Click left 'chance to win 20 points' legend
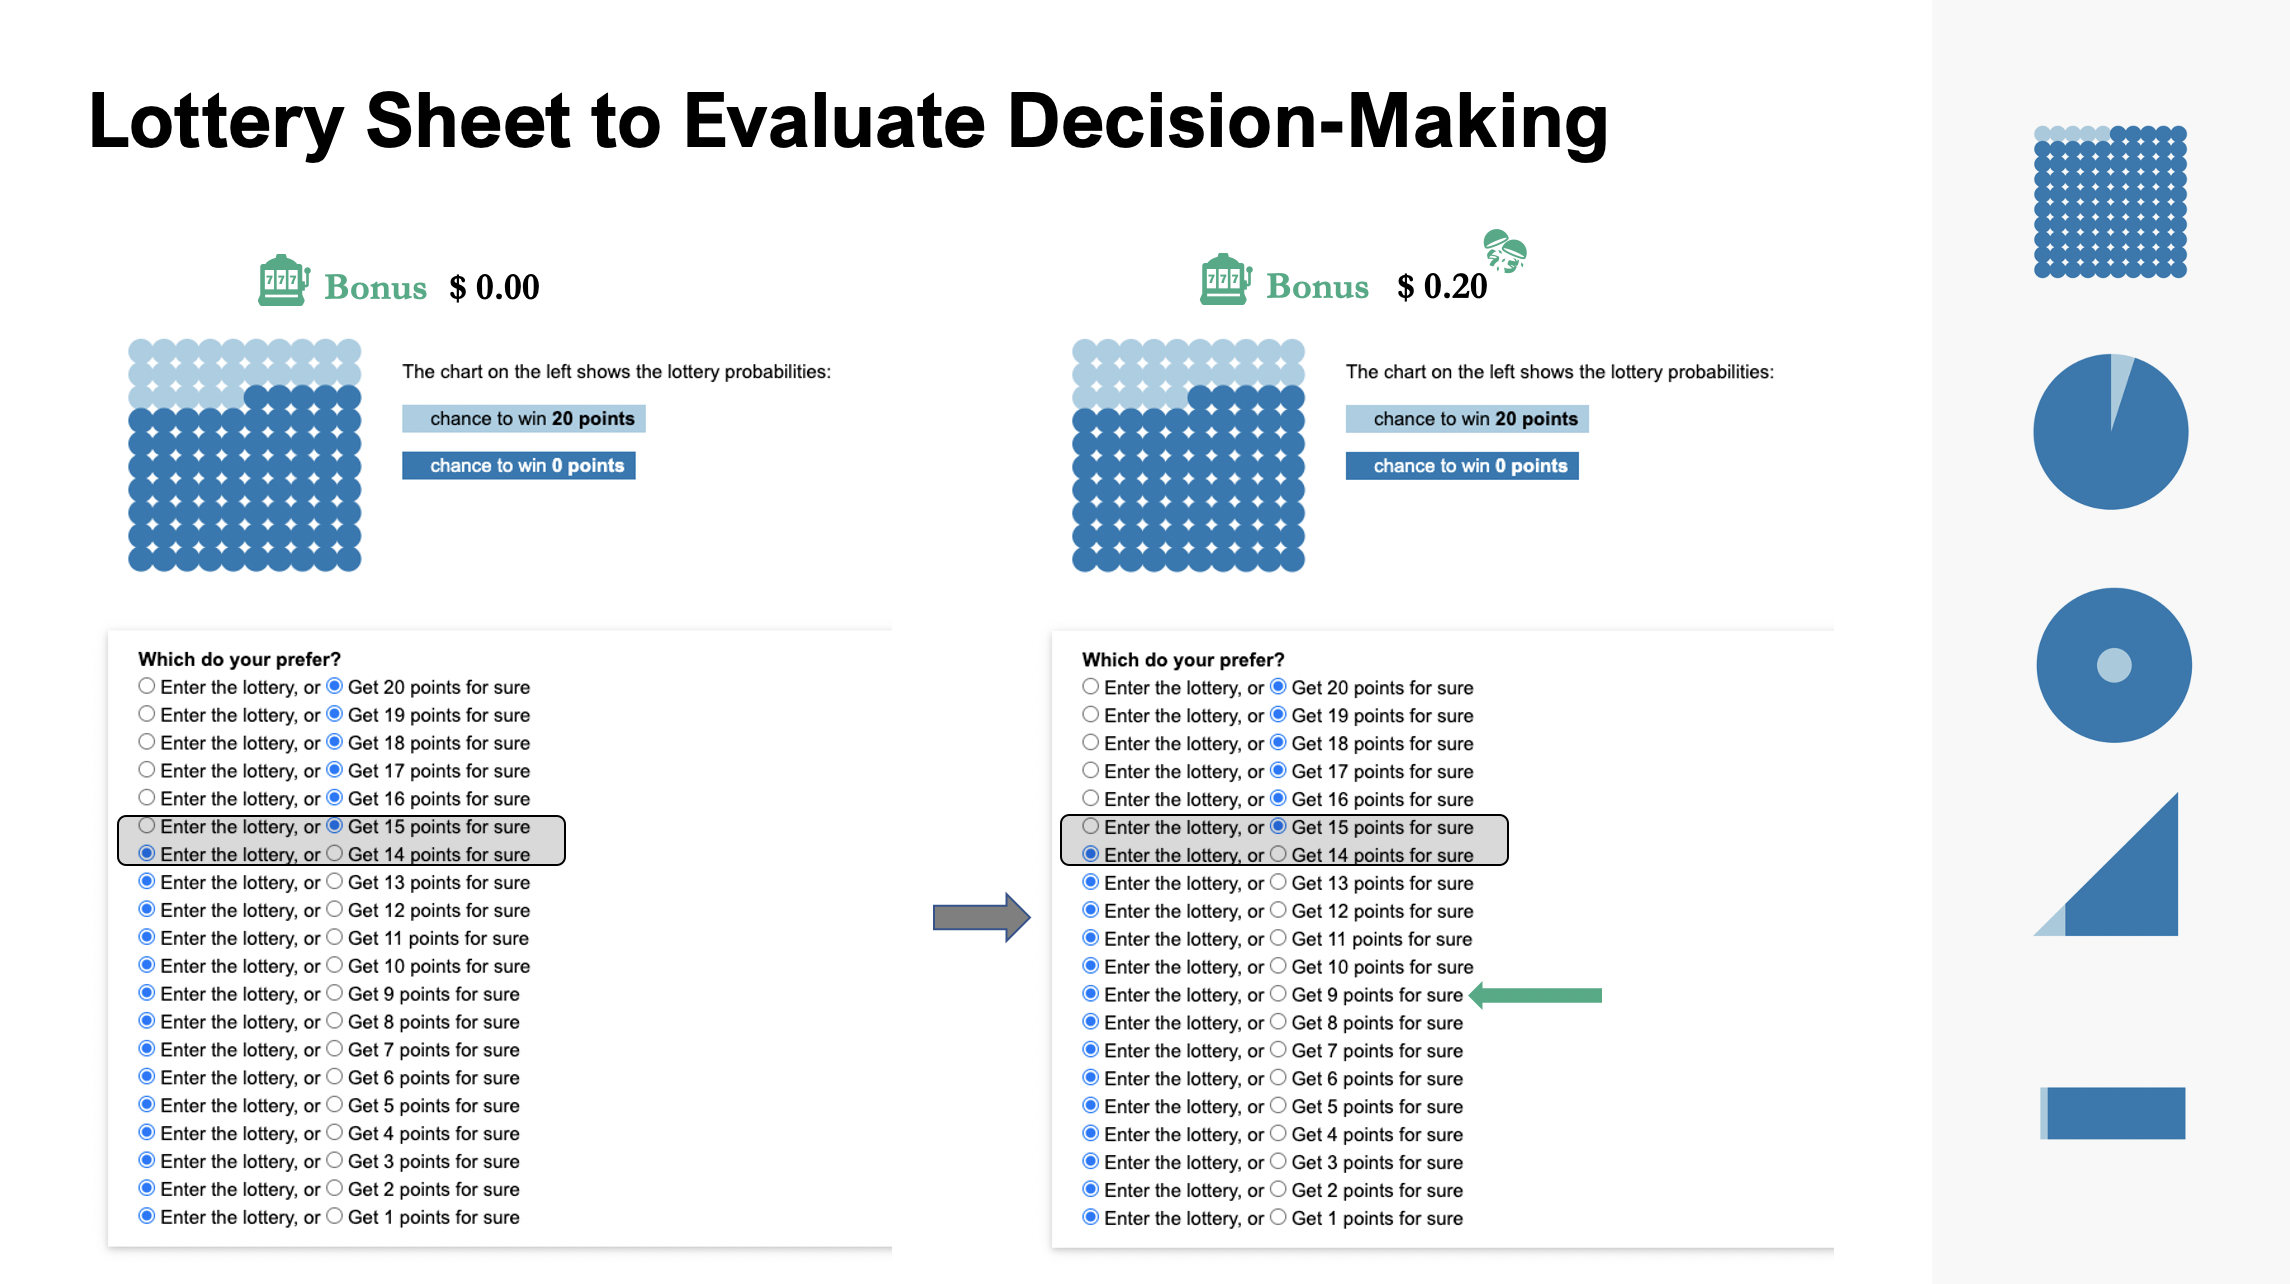 click(524, 418)
